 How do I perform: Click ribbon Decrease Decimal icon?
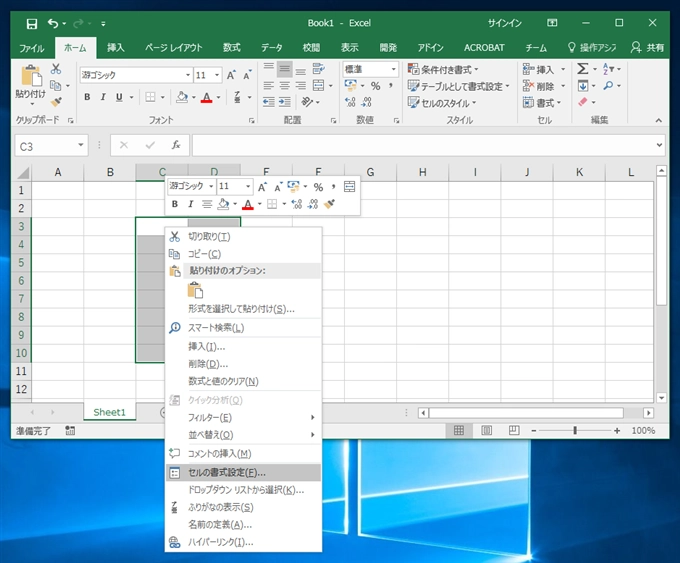tap(366, 102)
